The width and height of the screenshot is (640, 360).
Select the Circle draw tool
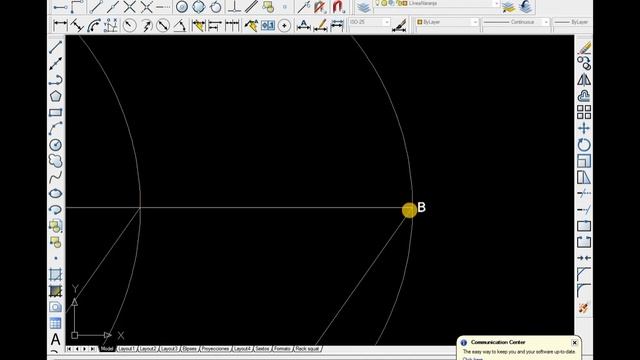[56, 144]
